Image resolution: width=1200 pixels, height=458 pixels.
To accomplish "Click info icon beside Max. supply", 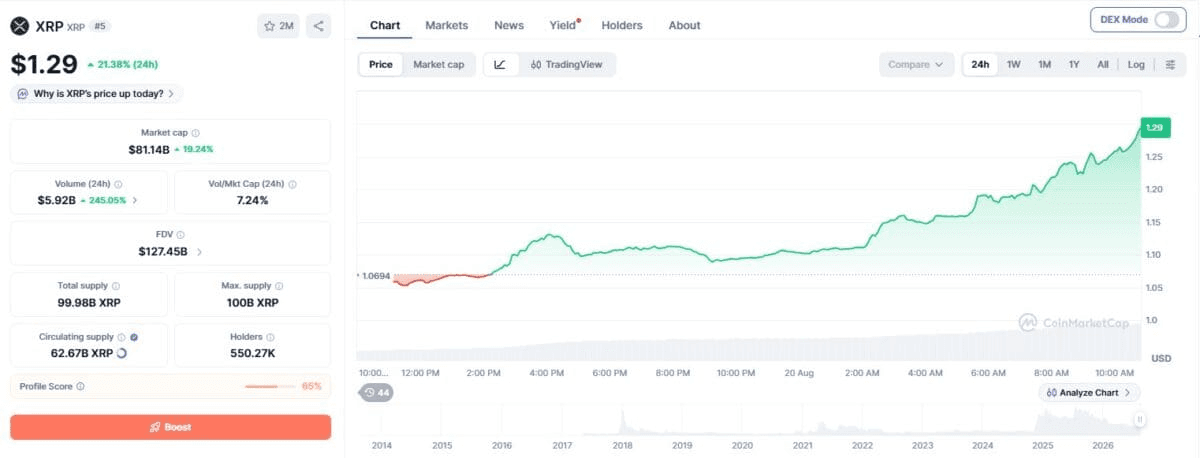I will pyautogui.click(x=279, y=286).
